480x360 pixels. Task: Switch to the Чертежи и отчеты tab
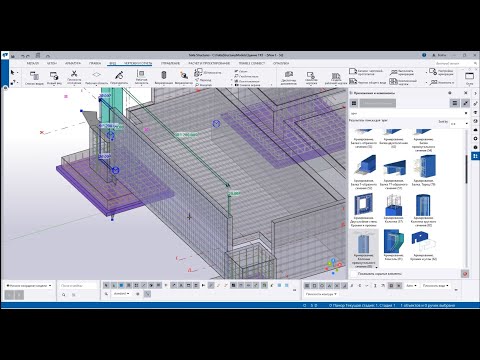click(x=138, y=63)
